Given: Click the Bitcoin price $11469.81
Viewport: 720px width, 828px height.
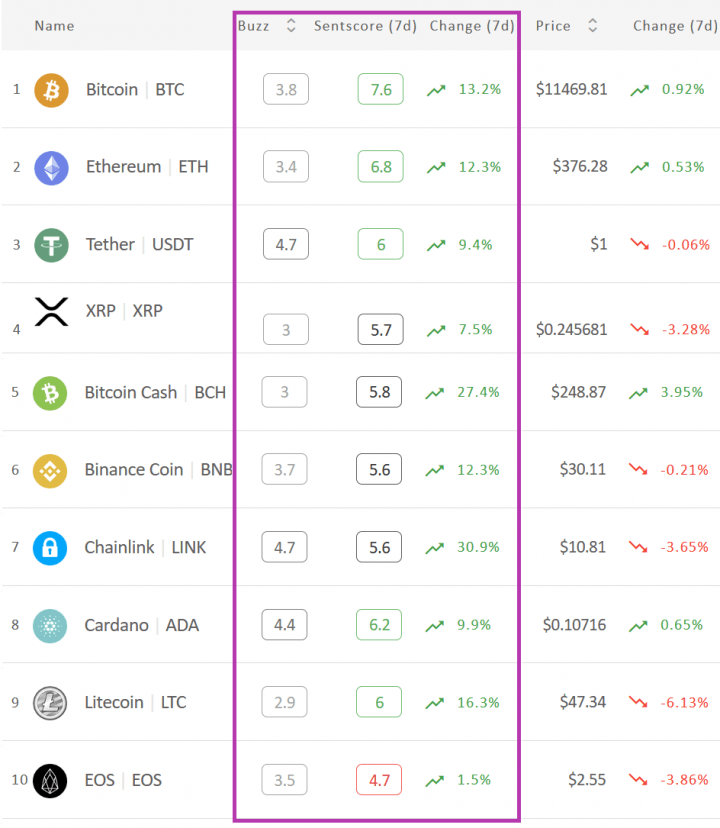Looking at the screenshot, I should (x=572, y=89).
